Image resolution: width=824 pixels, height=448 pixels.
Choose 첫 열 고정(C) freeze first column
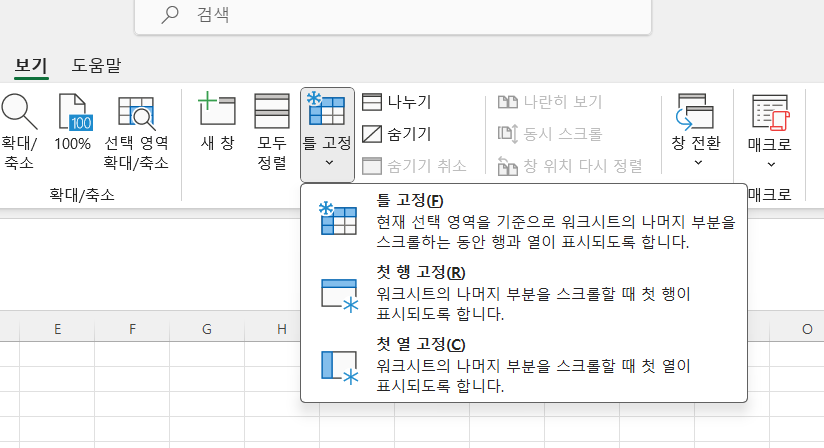[524, 365]
